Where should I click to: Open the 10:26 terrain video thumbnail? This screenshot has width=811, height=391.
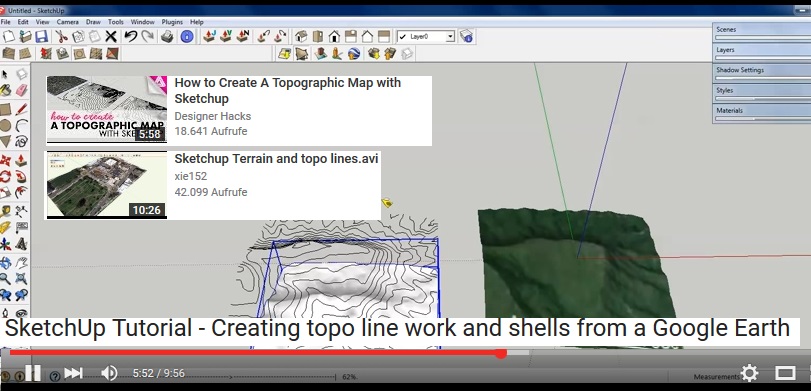[107, 185]
